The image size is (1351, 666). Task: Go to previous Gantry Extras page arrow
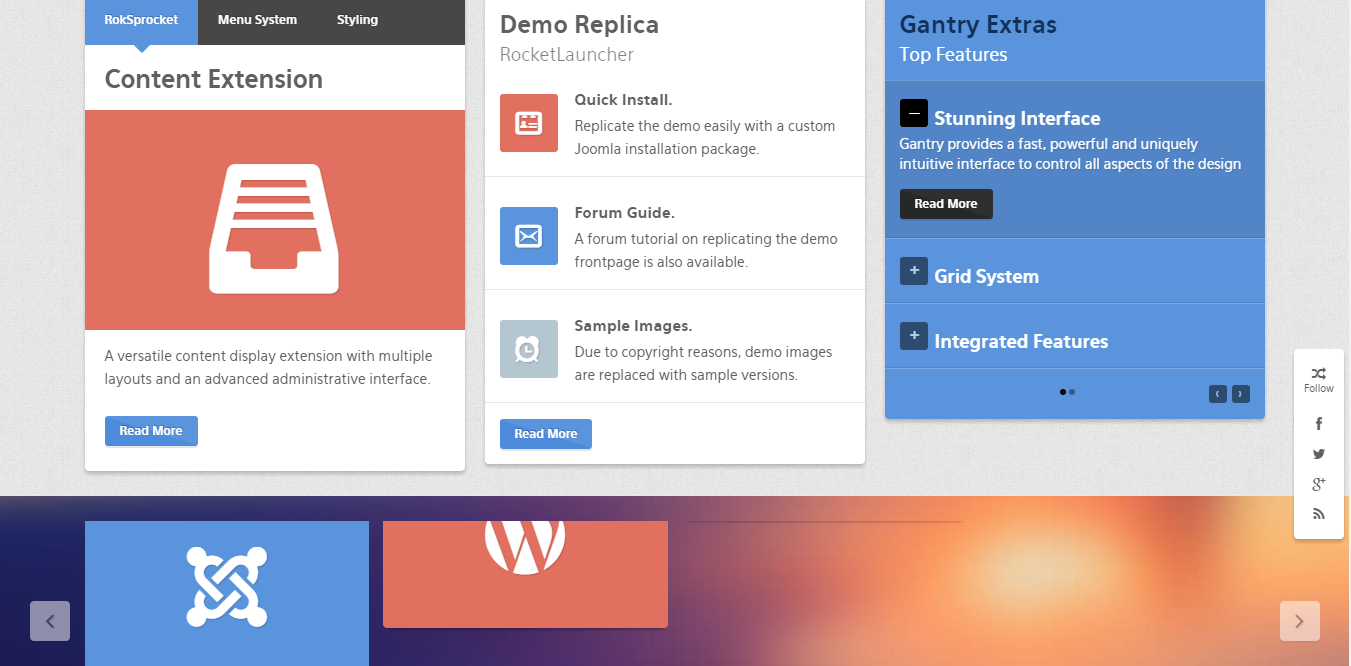(x=1217, y=394)
